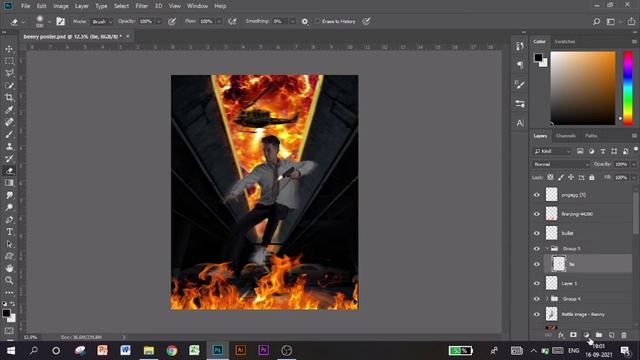Screen dimensions: 640x360
Task: Add a layer style with fx button
Action: coord(561,335)
